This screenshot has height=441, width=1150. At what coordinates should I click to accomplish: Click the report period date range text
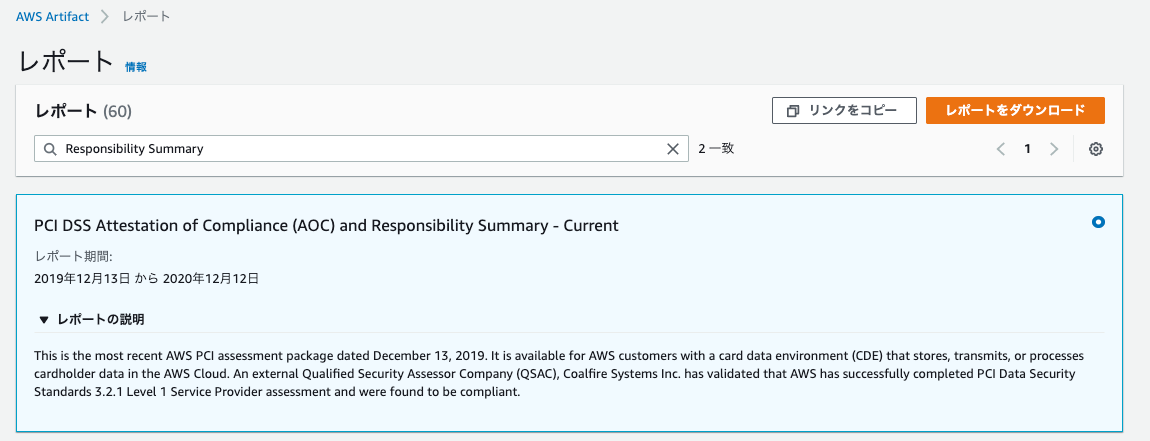point(147,278)
